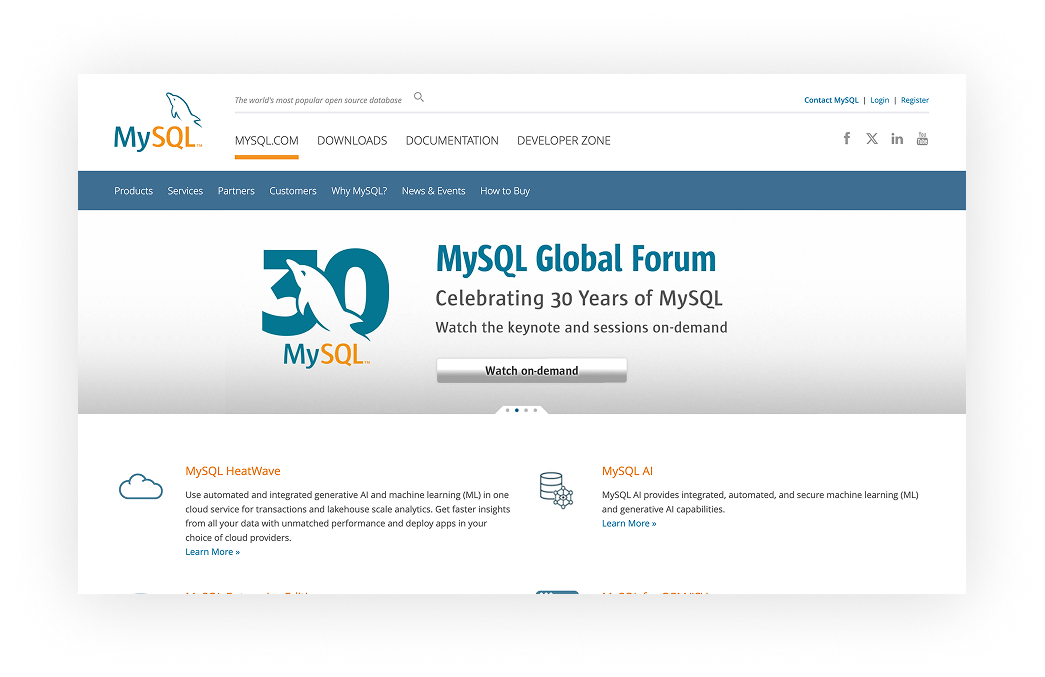Click the cloud icon beside MySQL HeatWave

(x=140, y=486)
